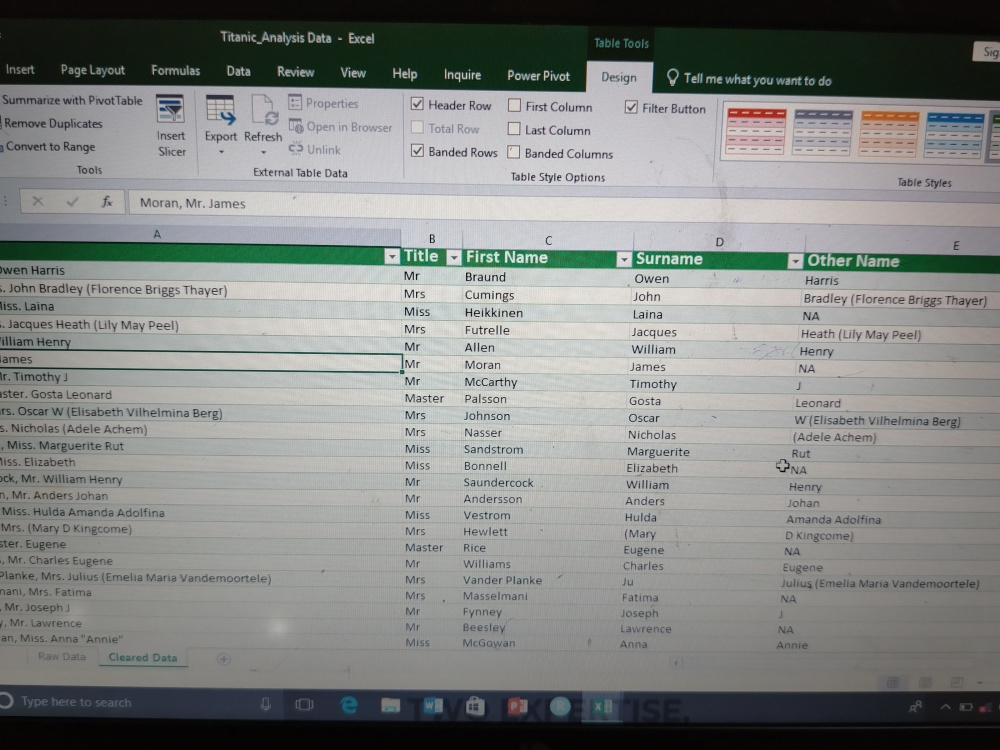Select the Amanda Adolfina cell
Image resolution: width=1000 pixels, height=750 pixels.
[893, 520]
